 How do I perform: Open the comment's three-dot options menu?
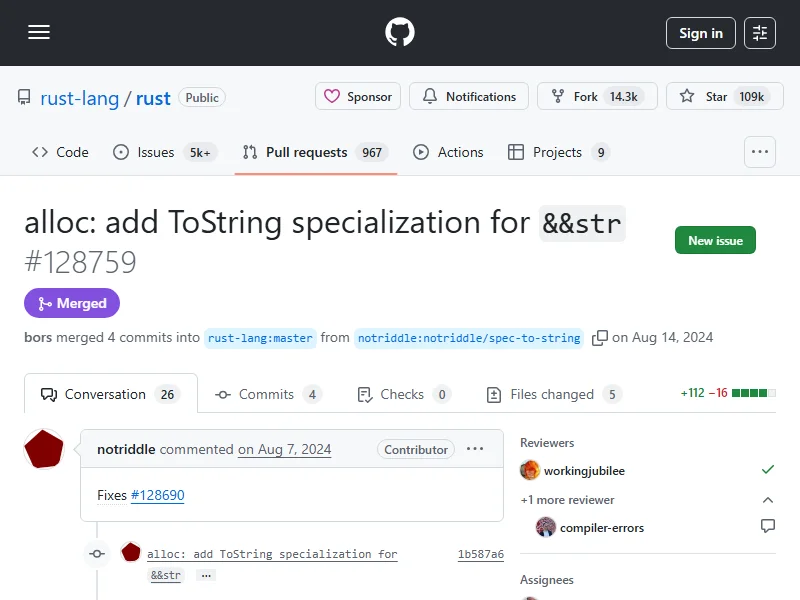(x=475, y=449)
